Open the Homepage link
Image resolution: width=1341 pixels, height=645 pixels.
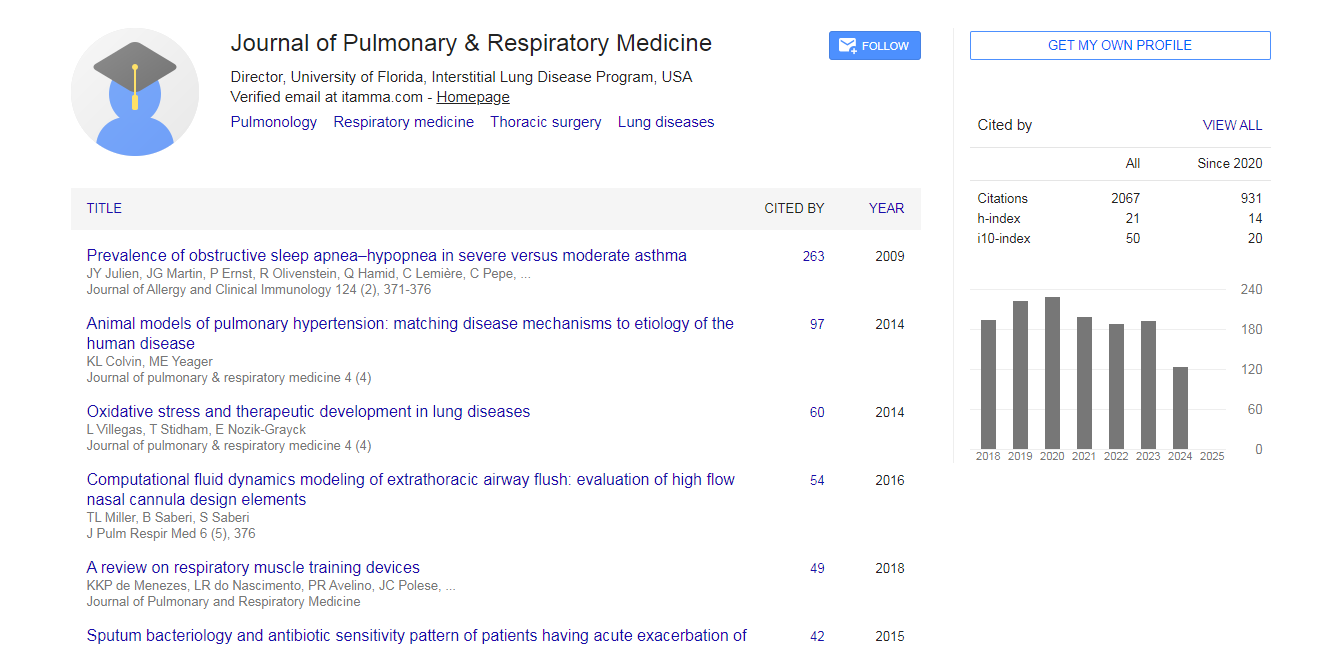(473, 97)
